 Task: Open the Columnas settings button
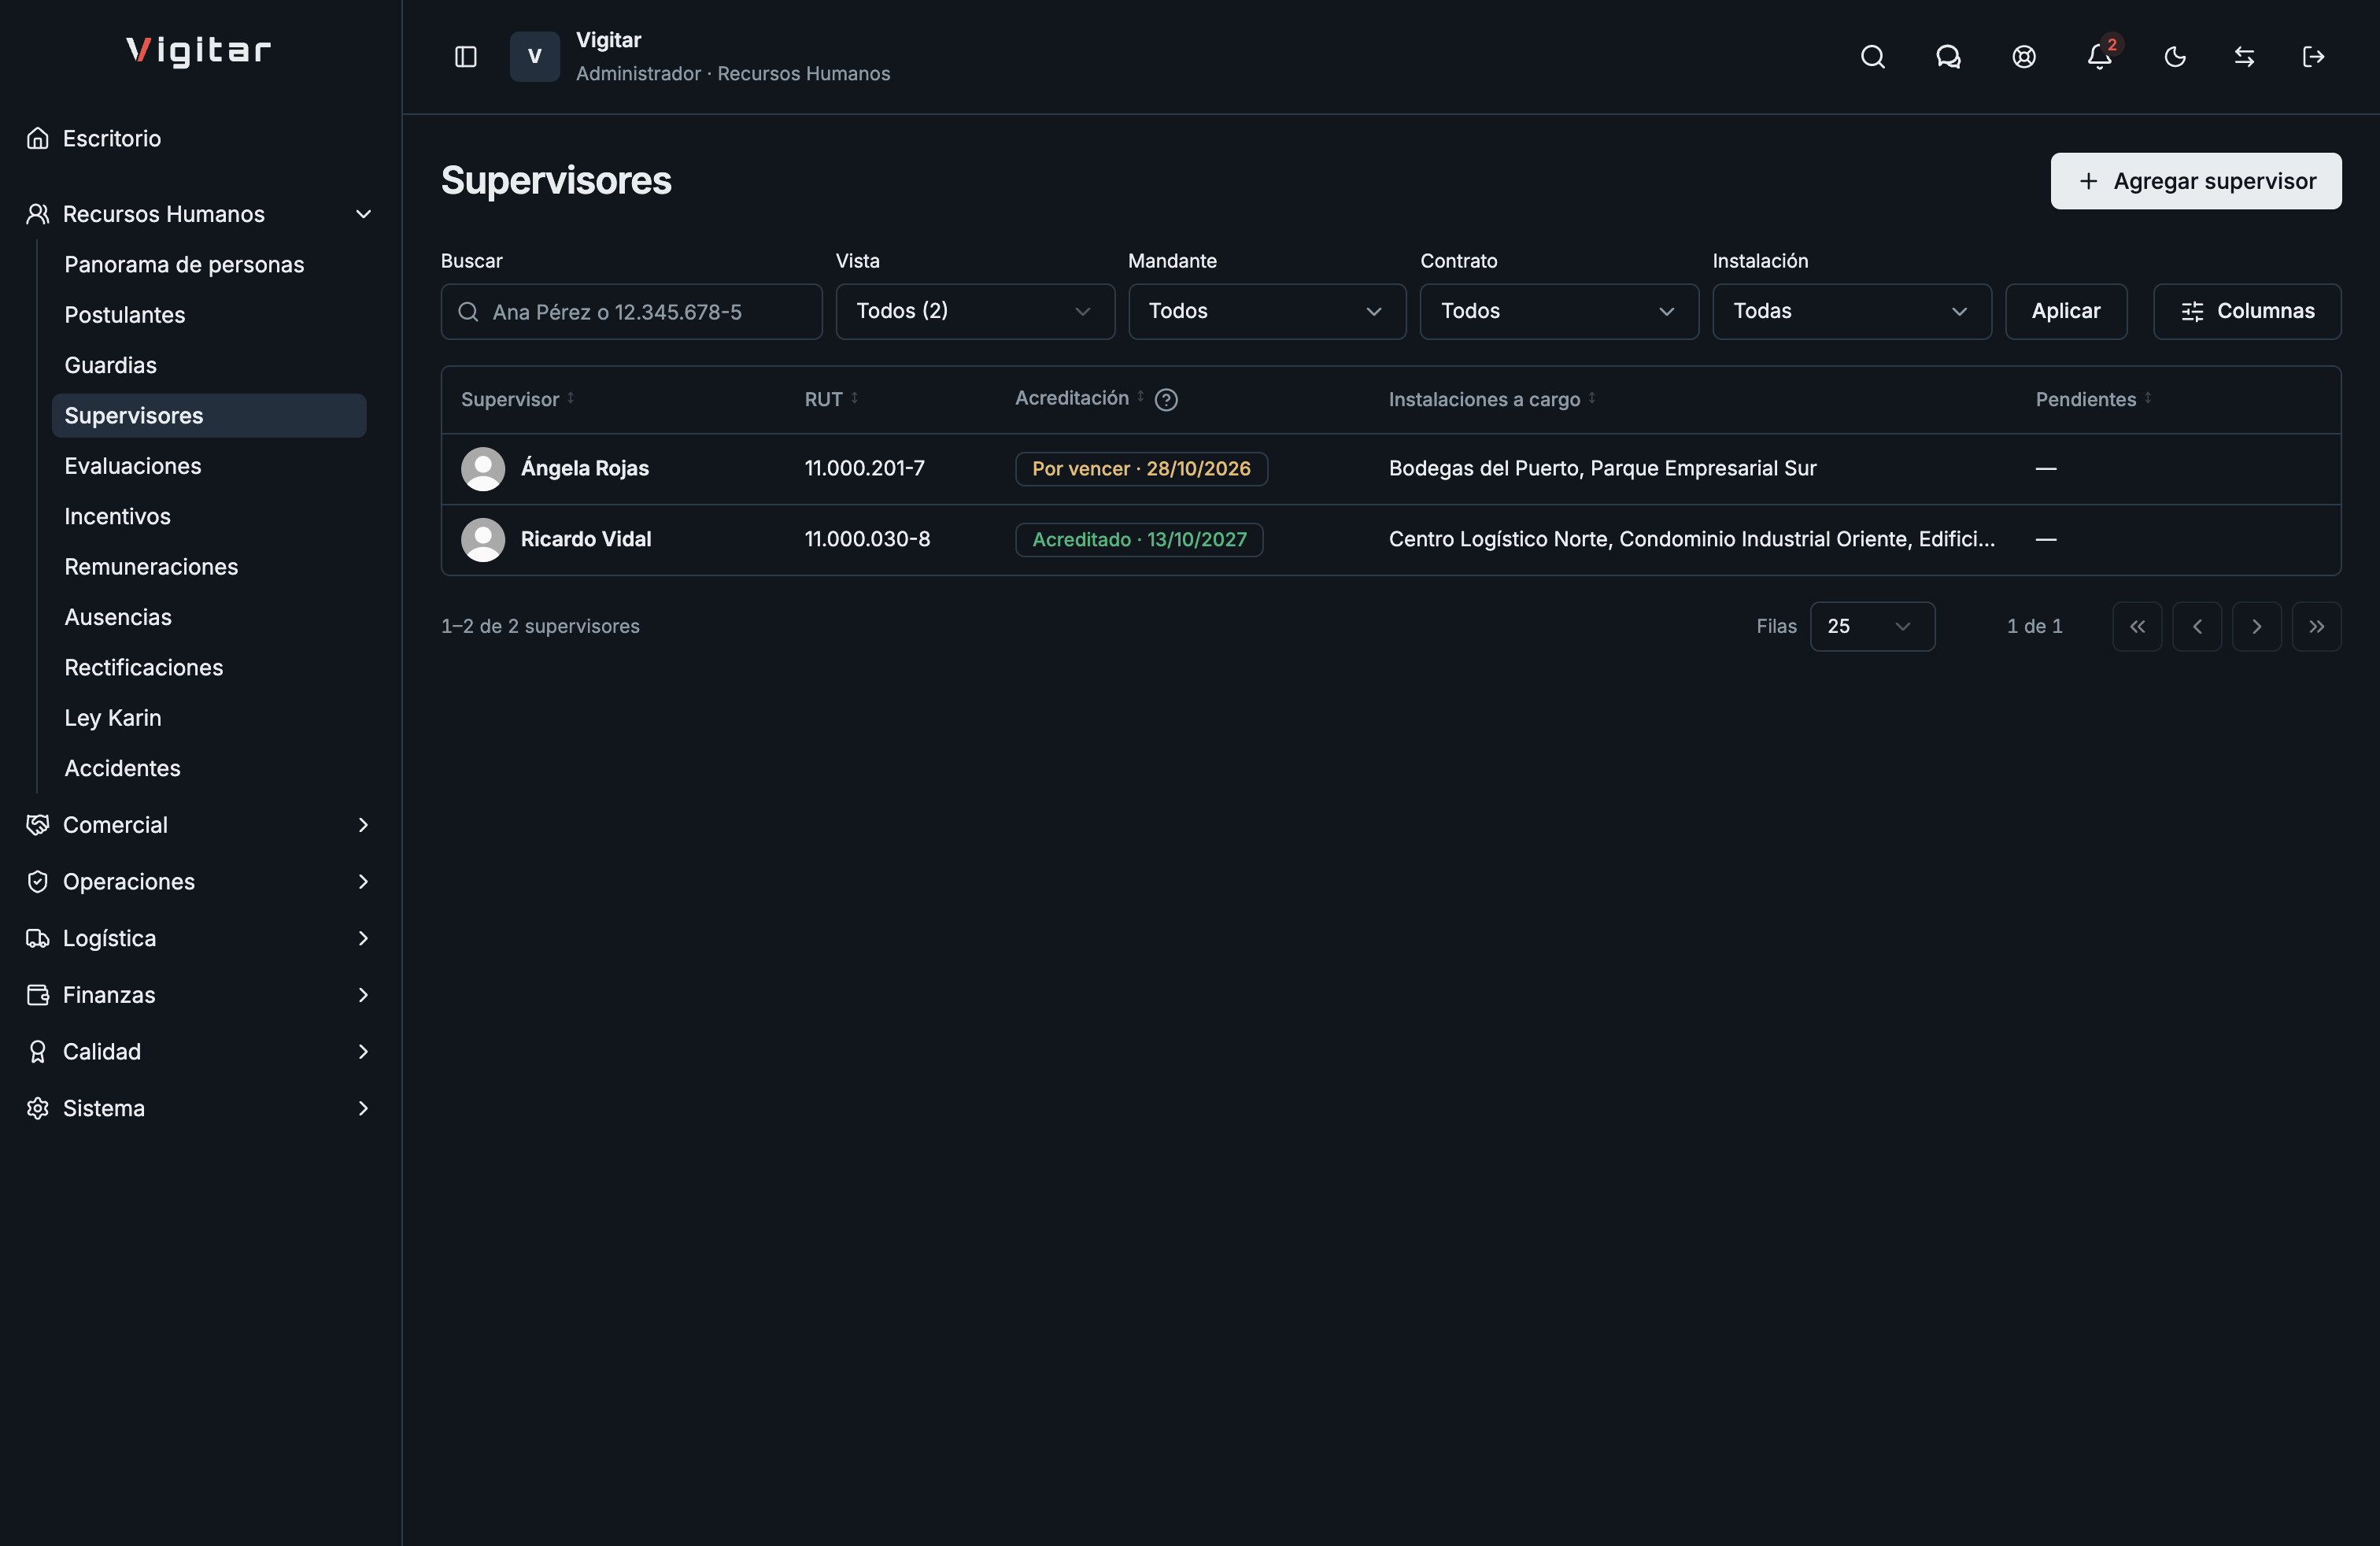2247,311
